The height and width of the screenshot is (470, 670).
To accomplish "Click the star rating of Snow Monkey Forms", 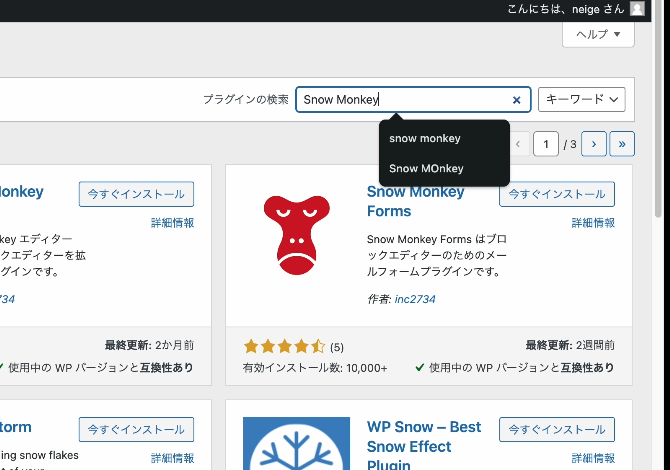I will (x=284, y=346).
